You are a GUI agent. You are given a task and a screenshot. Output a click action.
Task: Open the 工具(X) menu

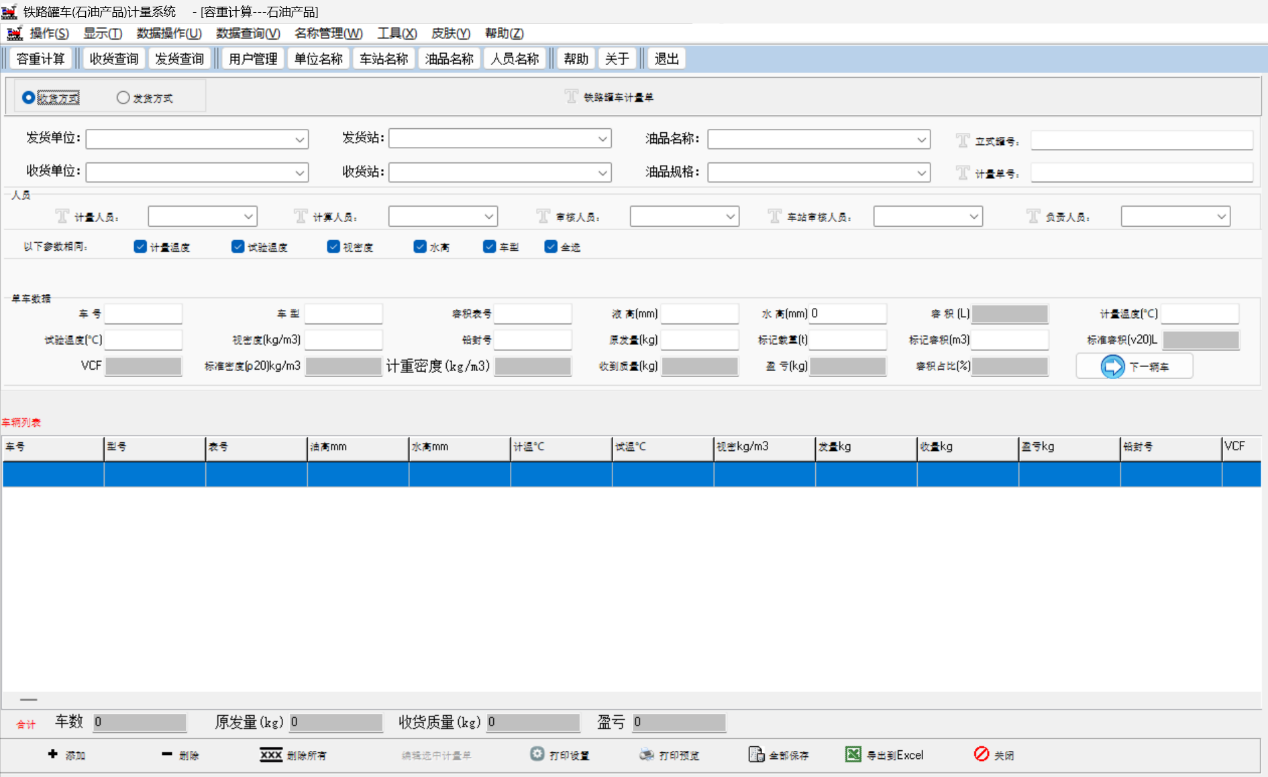[x=396, y=33]
